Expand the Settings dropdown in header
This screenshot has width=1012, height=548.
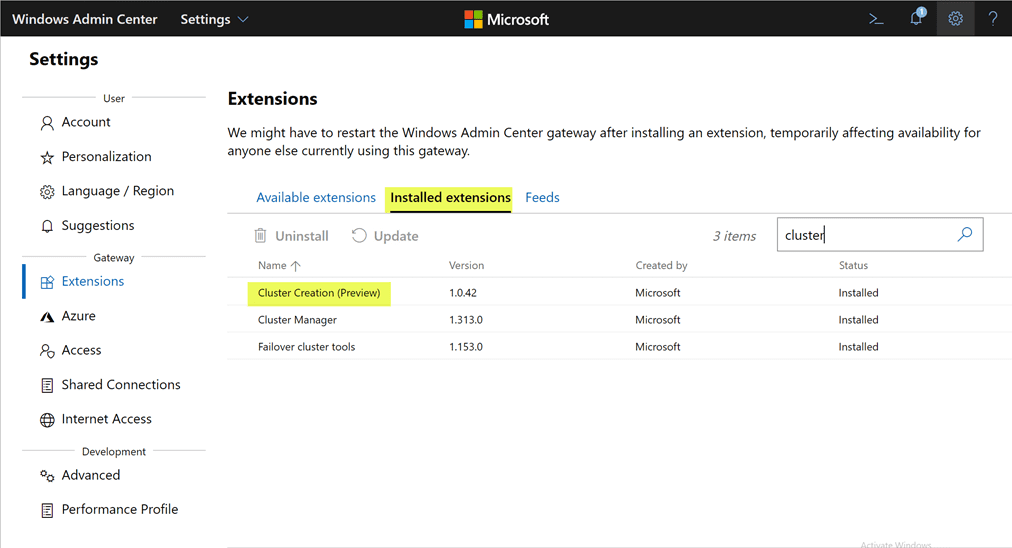(x=214, y=19)
